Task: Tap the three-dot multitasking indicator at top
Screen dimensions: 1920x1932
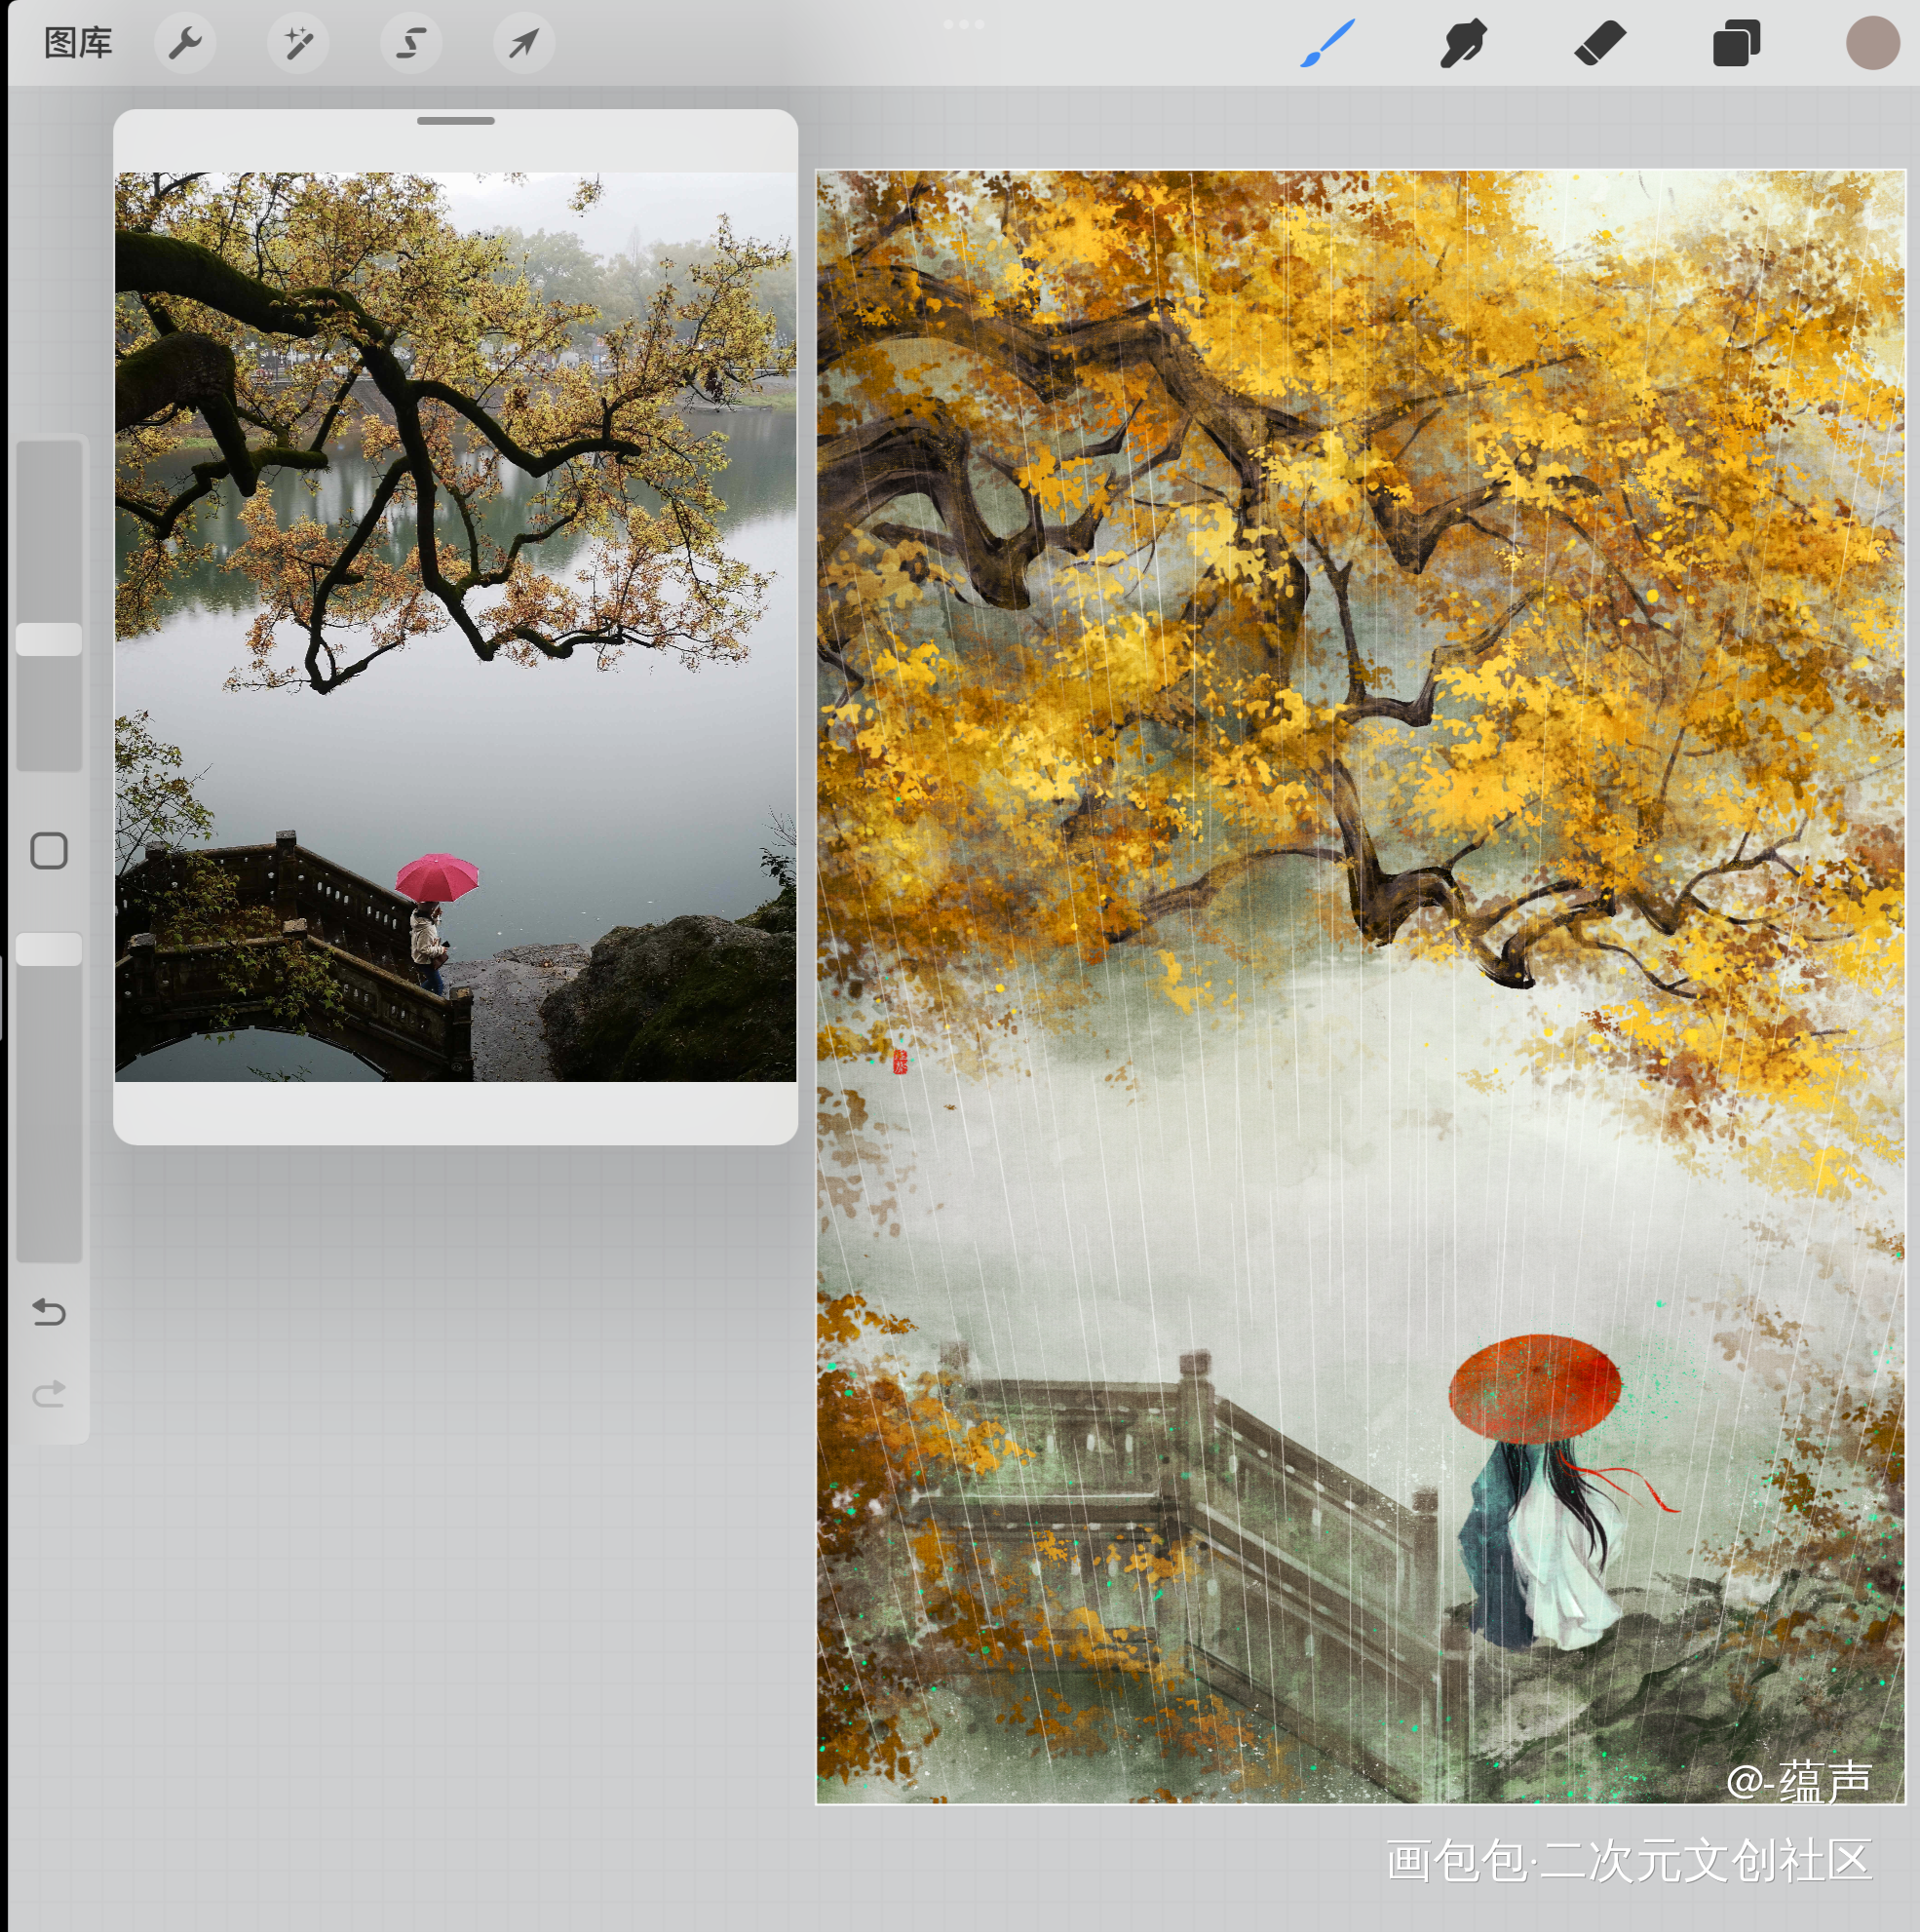Action: (964, 24)
